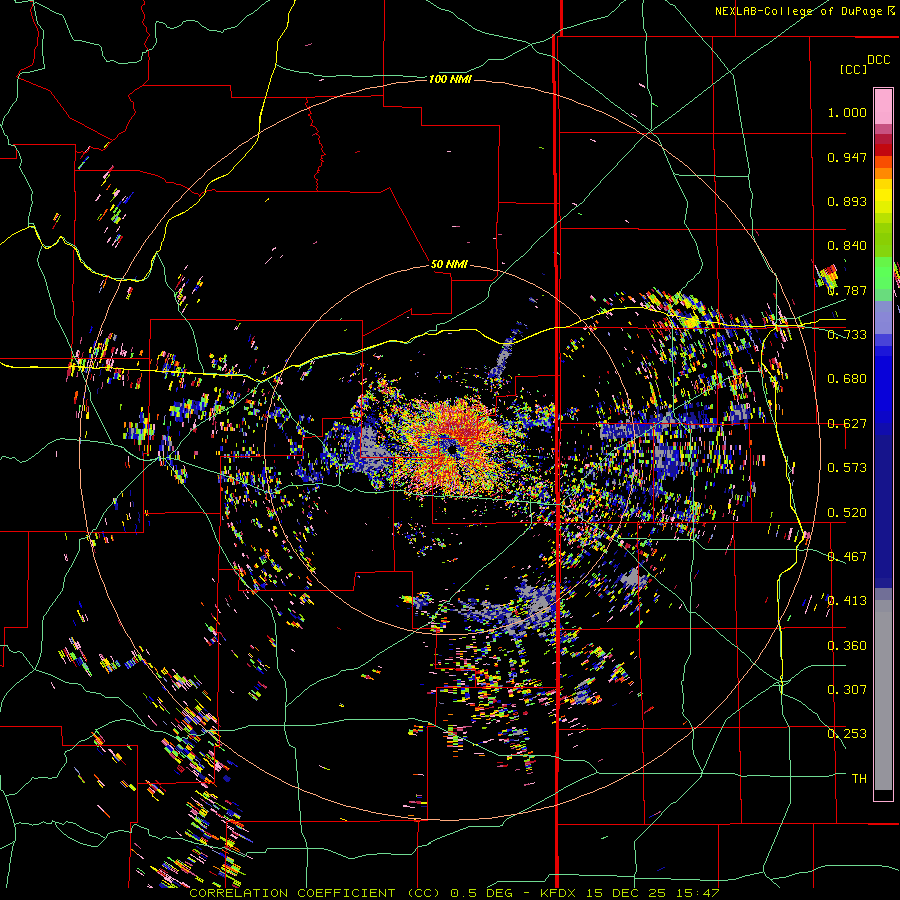Click the 0.680 legend value
900x900 pixels.
click(847, 379)
